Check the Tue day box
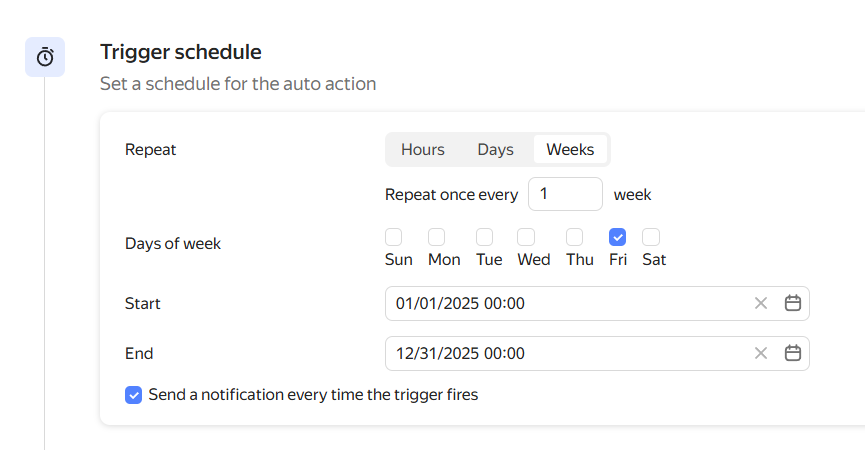 [484, 237]
